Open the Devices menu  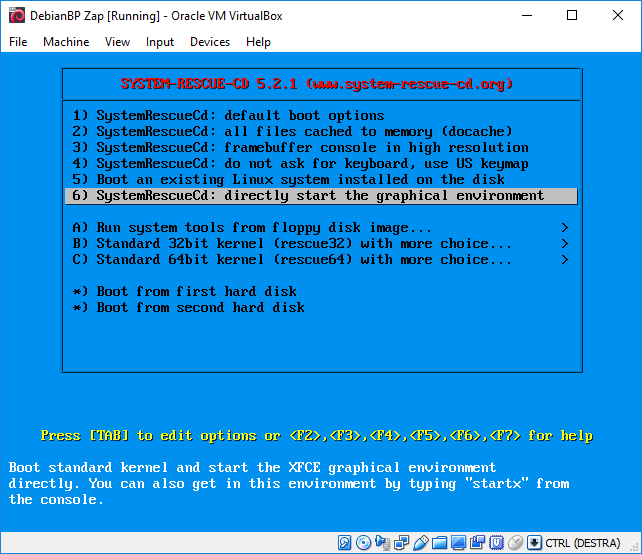[x=209, y=42]
